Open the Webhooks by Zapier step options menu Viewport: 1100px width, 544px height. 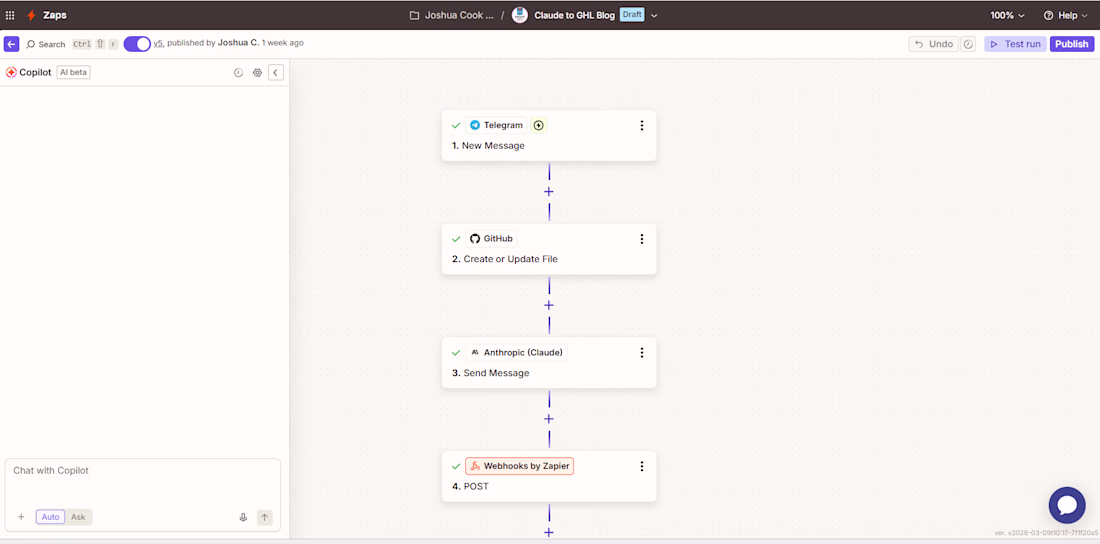(x=642, y=466)
